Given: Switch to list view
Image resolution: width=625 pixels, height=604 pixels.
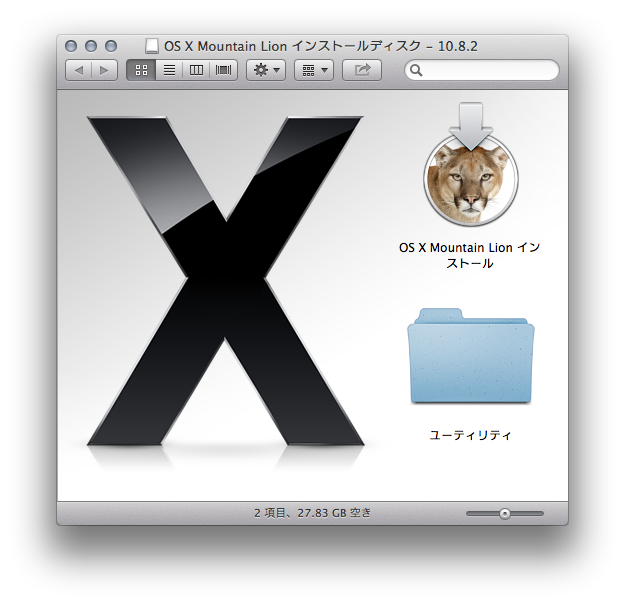Looking at the screenshot, I should [x=169, y=71].
